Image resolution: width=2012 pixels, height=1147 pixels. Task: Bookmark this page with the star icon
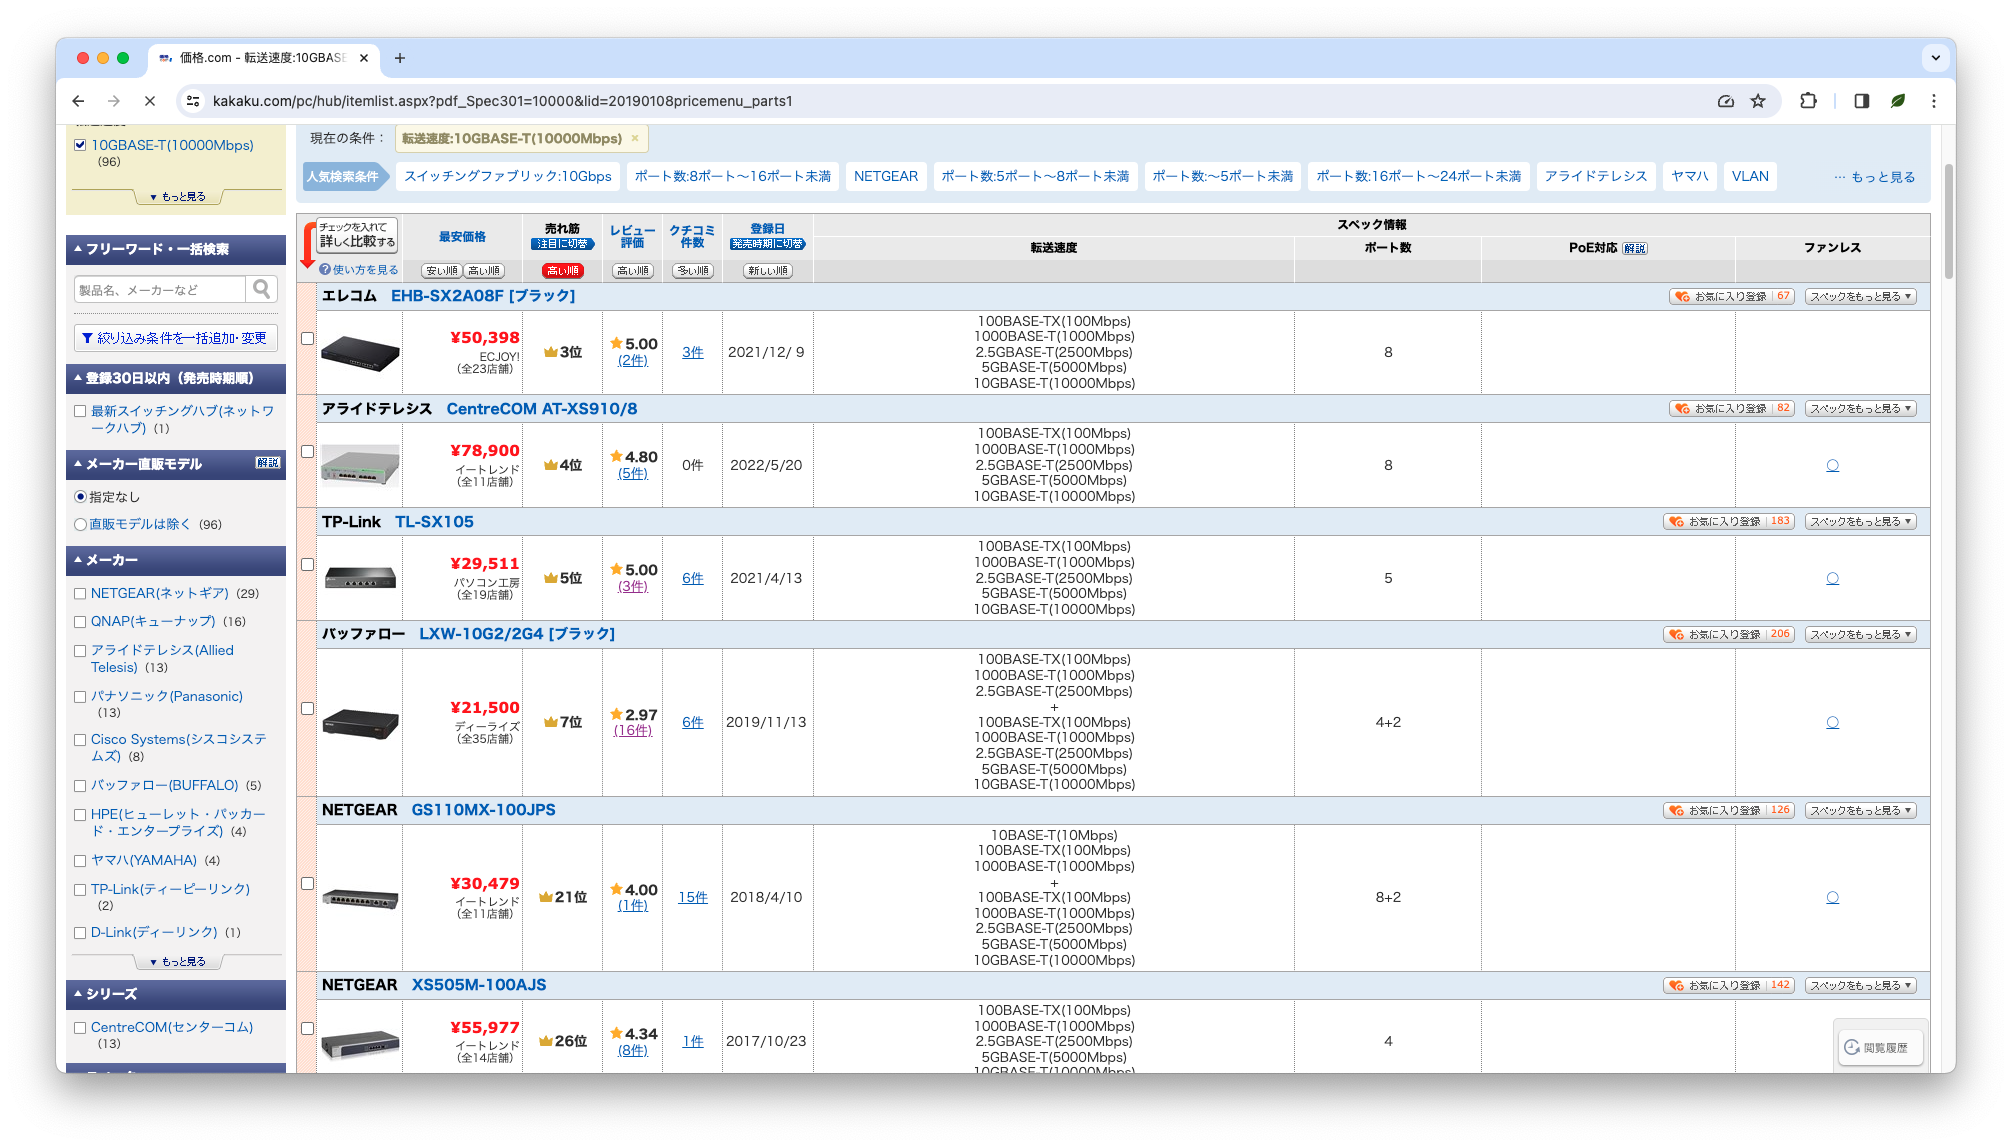click(x=1758, y=101)
